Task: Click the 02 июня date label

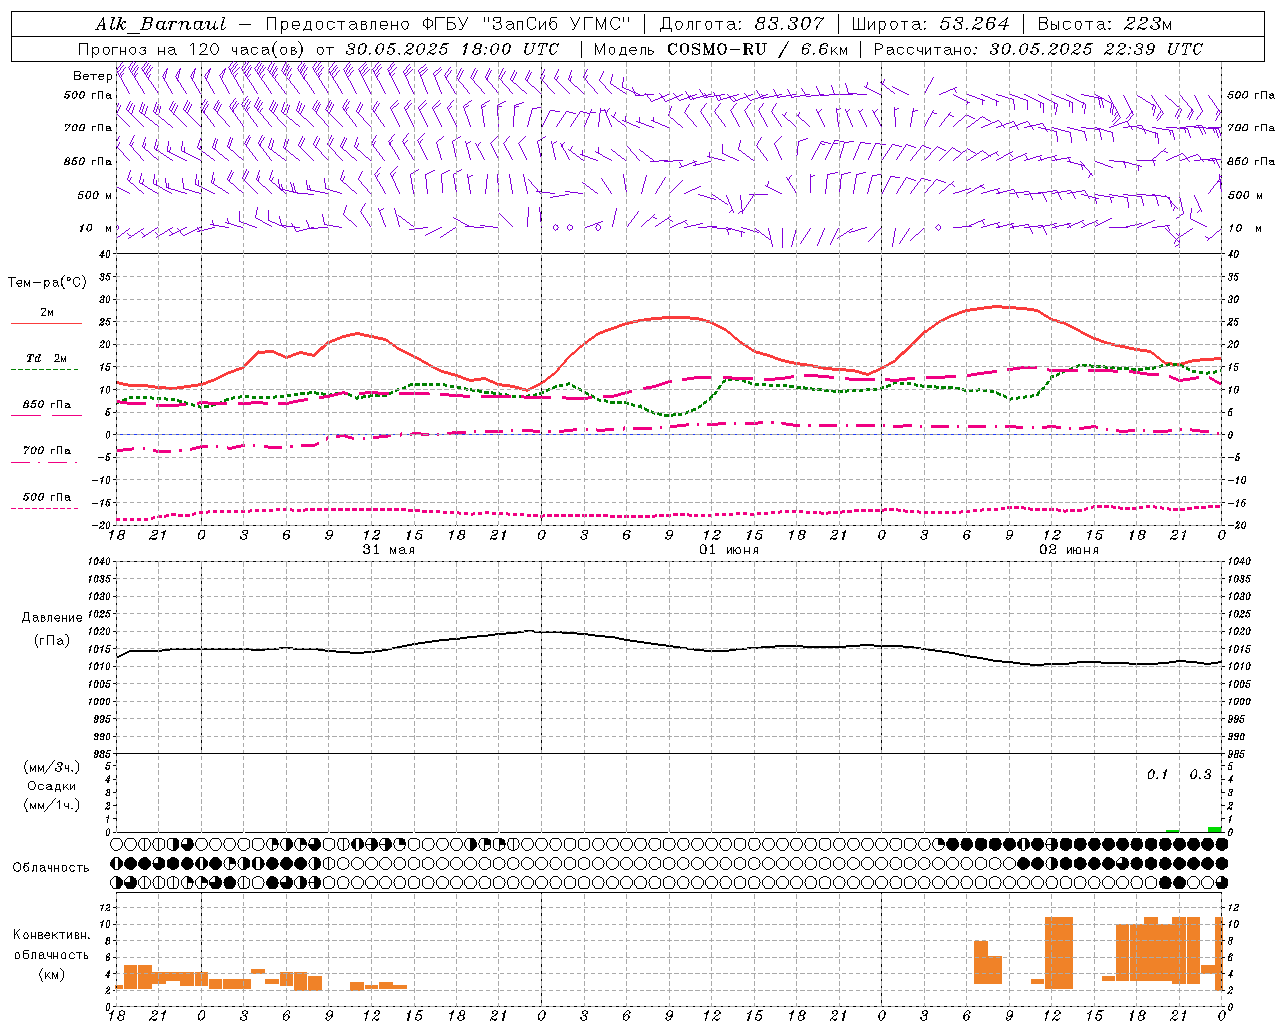Action: click(x=1068, y=550)
